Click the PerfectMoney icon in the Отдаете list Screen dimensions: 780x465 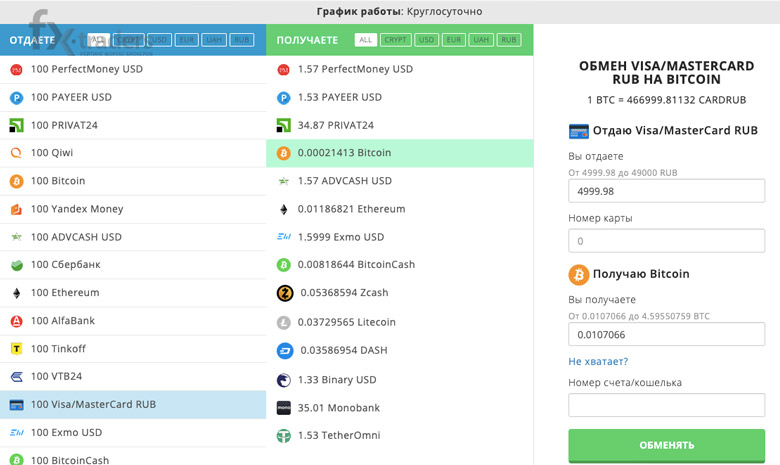16,70
